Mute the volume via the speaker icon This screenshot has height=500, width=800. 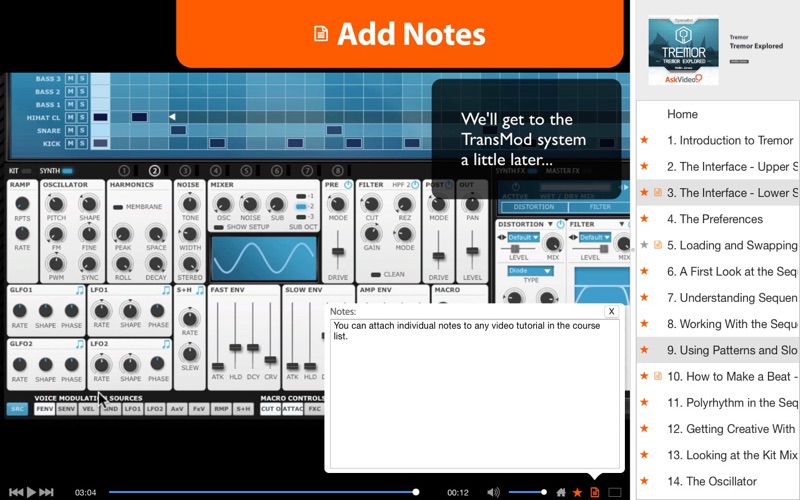(493, 492)
